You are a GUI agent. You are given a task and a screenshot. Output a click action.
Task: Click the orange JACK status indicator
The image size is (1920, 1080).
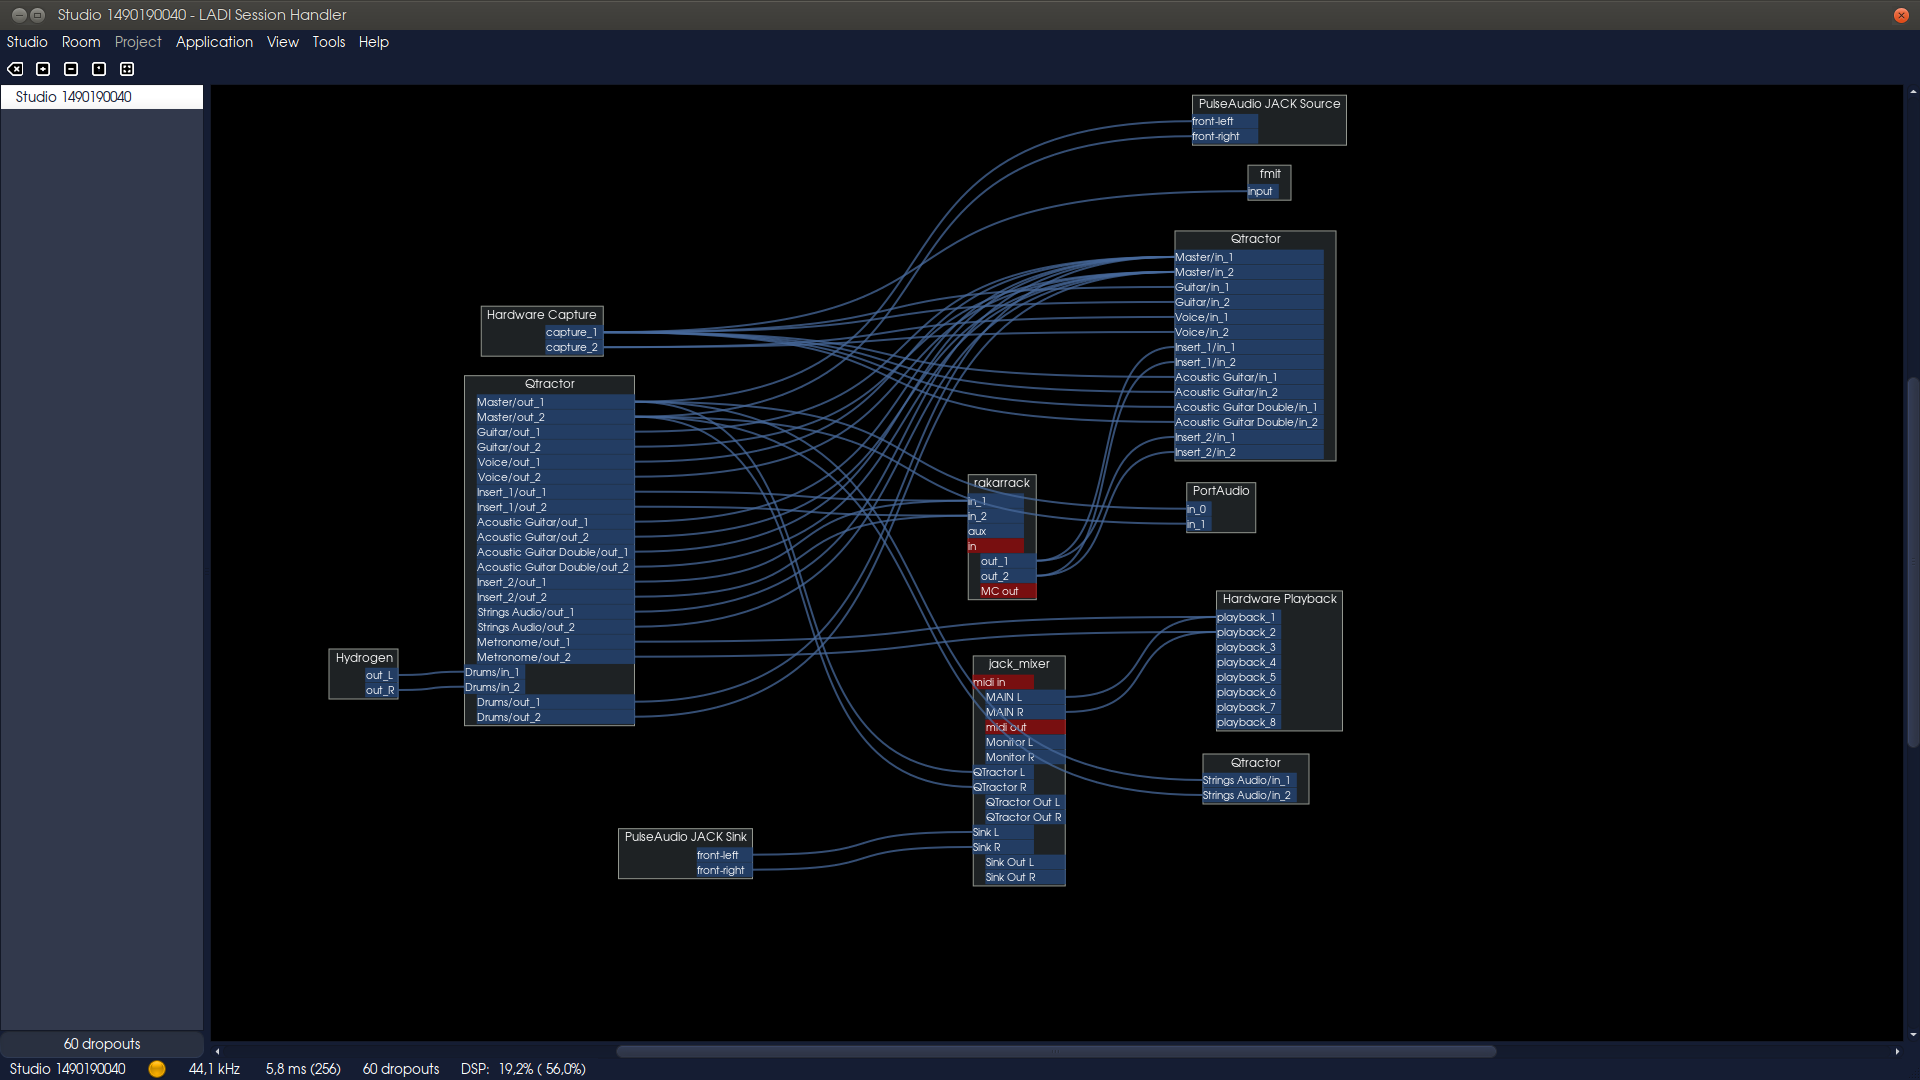coord(157,1069)
